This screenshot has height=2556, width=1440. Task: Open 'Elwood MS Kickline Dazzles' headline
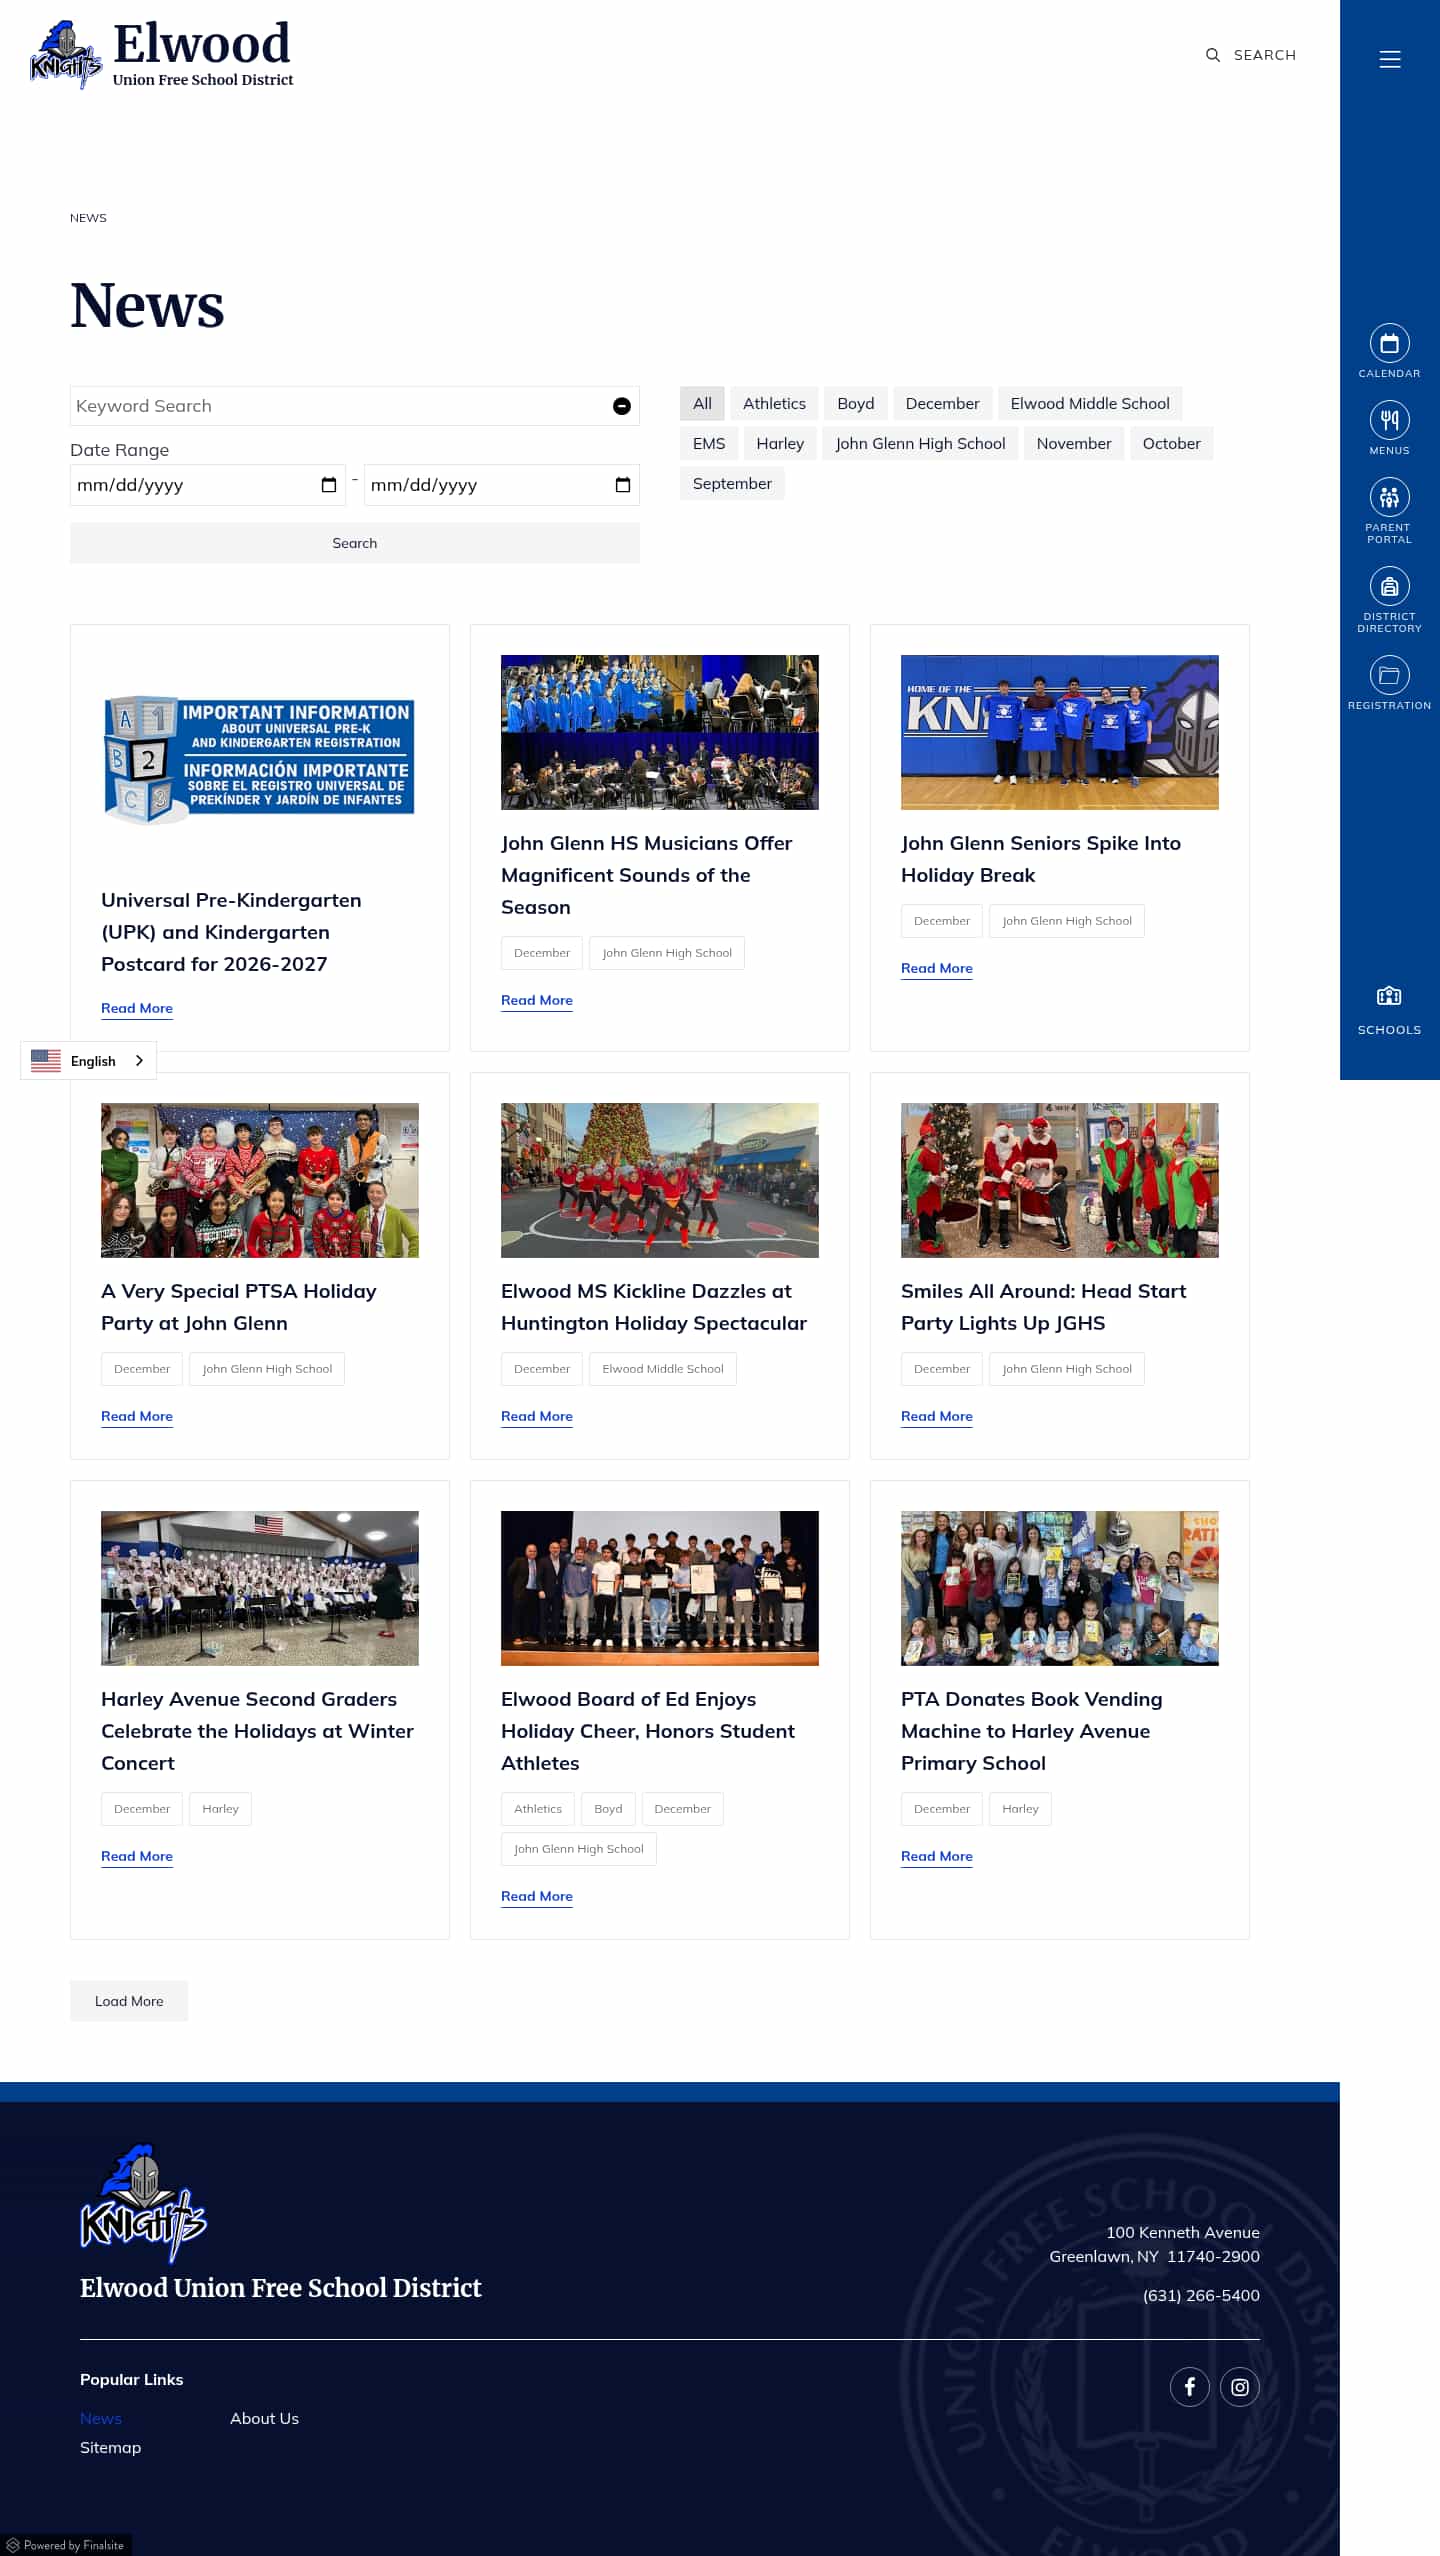(x=654, y=1307)
